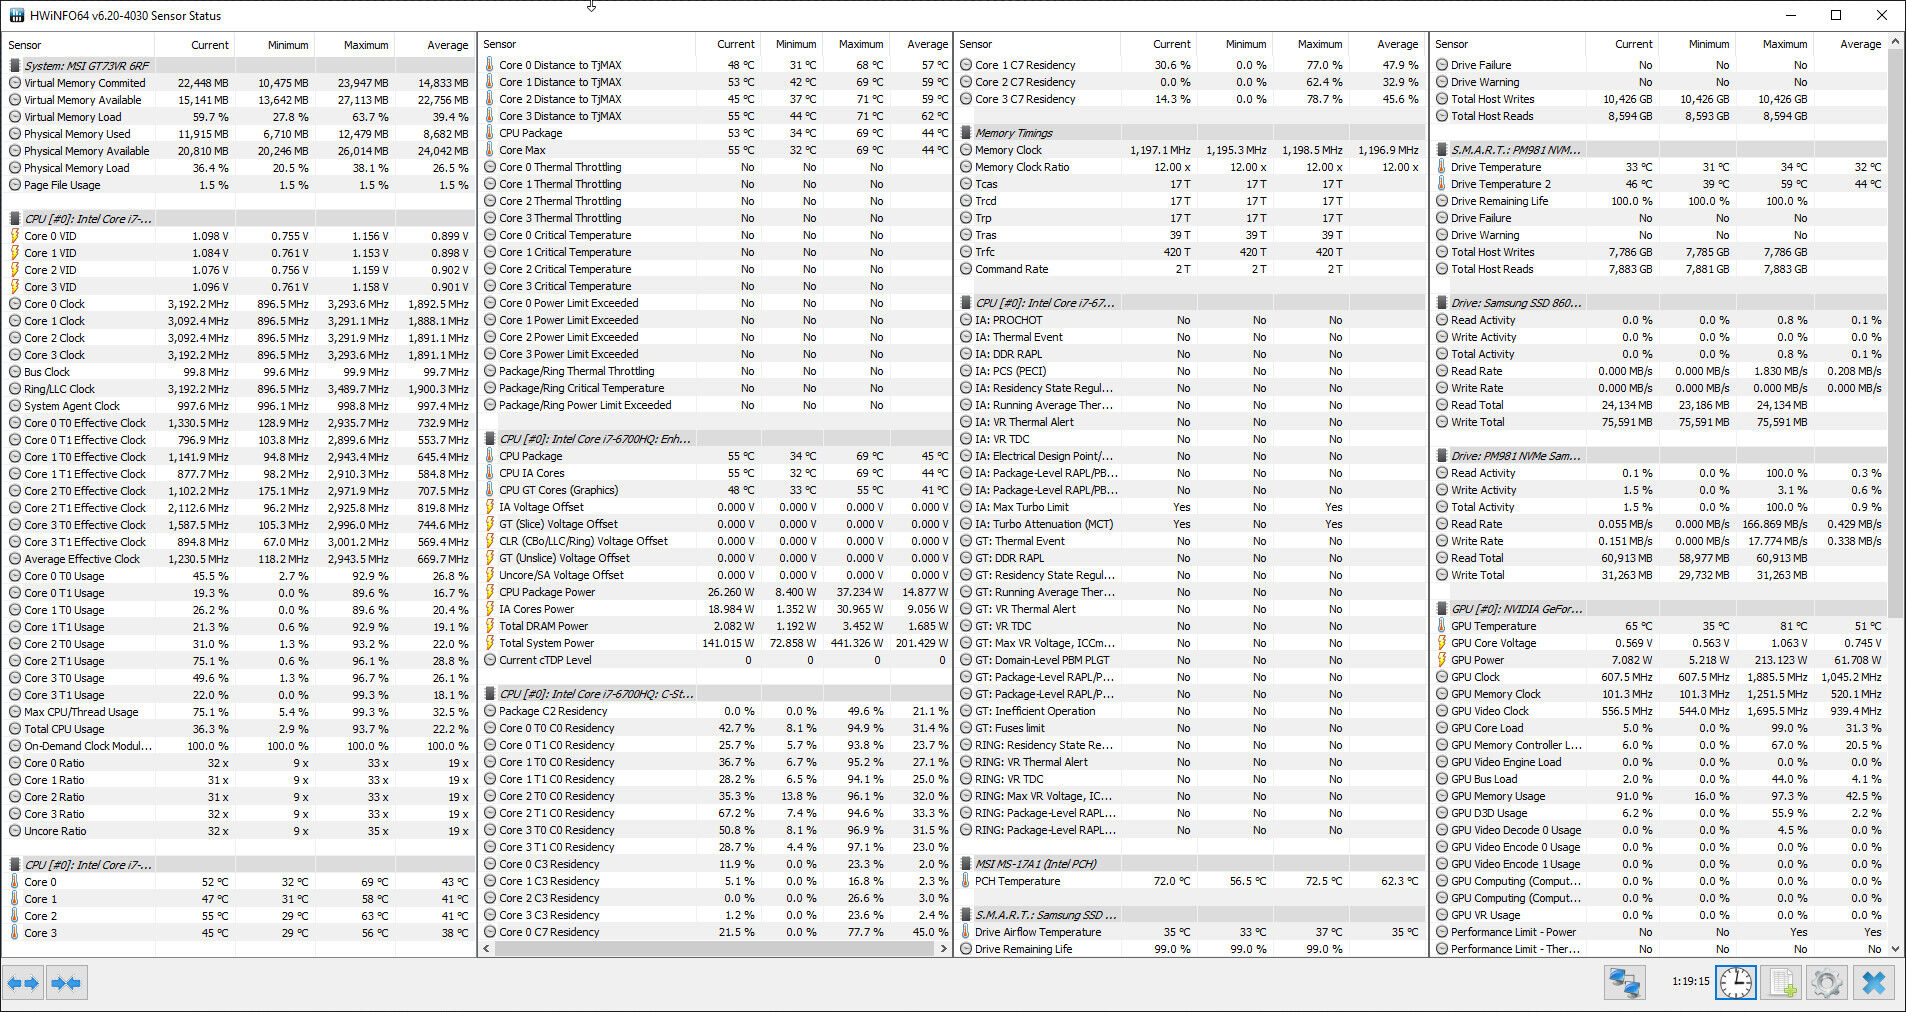This screenshot has height=1012, width=1906.
Task: Select the Package C2 Residency row
Action: point(715,711)
